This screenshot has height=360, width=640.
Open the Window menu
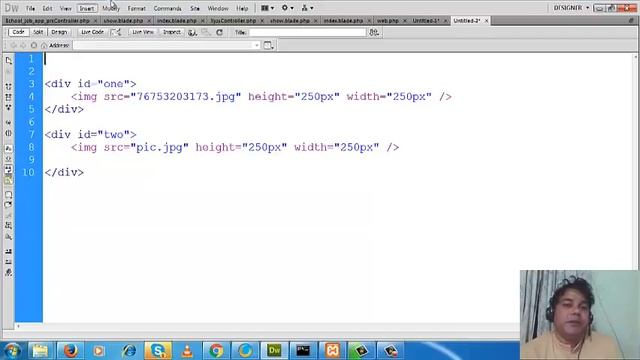218,8
